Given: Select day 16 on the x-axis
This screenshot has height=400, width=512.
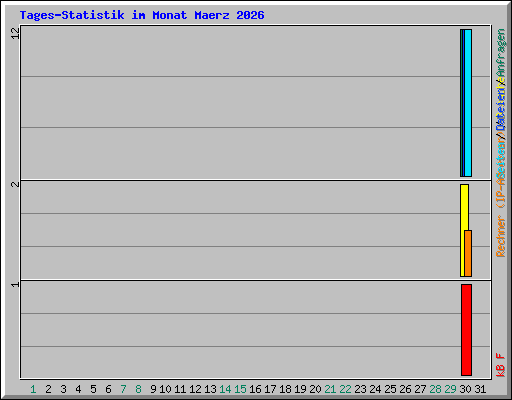Looking at the screenshot, I should [255, 389].
